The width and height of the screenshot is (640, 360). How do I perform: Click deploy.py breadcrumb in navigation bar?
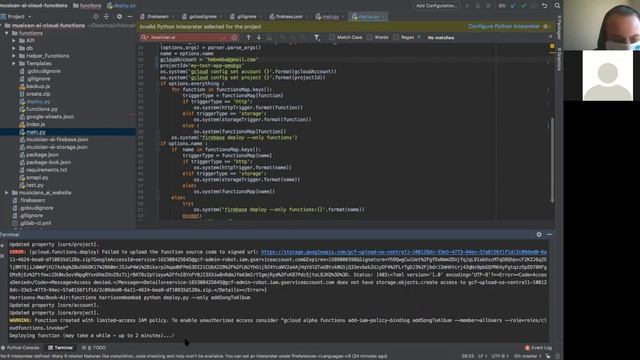pos(121,6)
